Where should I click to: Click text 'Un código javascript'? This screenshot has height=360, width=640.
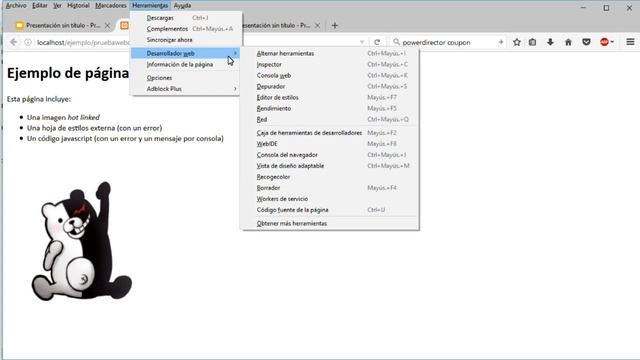[x=60, y=139]
